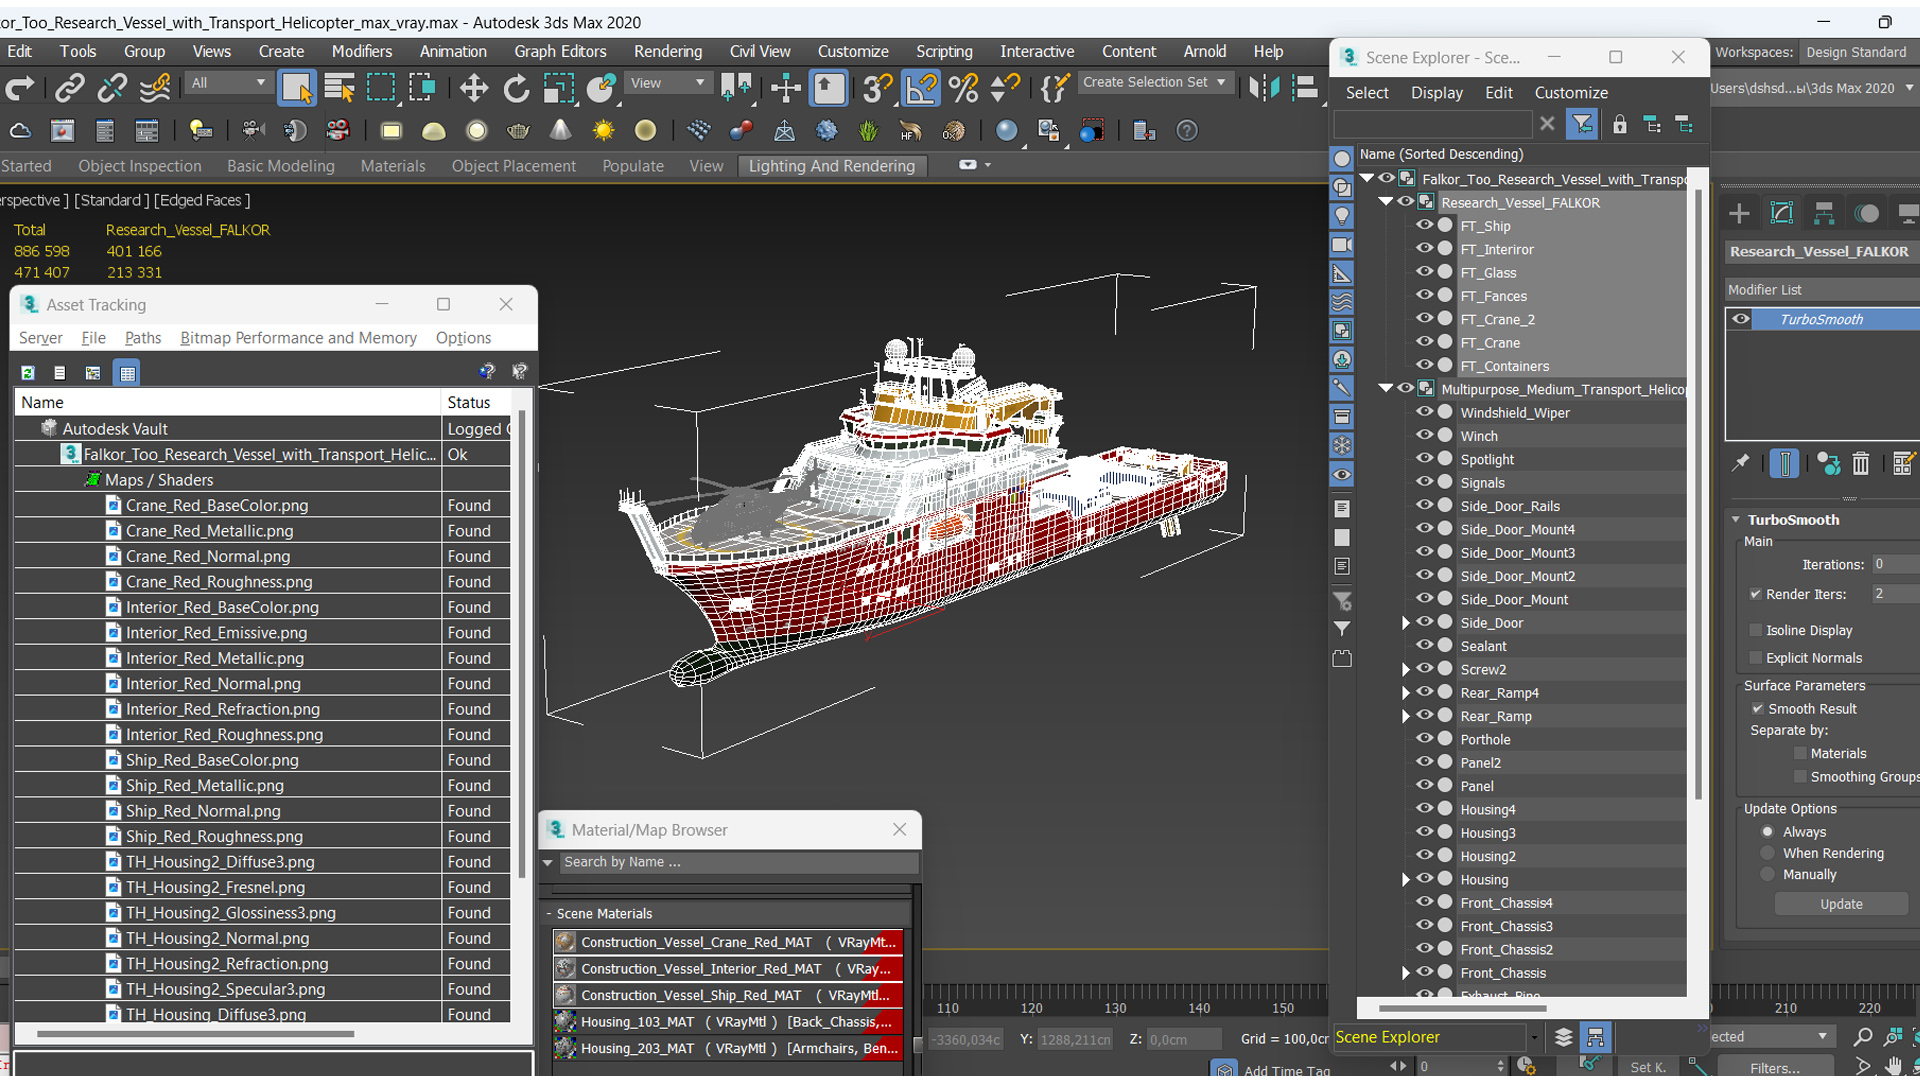Screen dimensions: 1920x1080
Task: Expand the Rear_Ramp4 tree node
Action: click(x=1405, y=693)
